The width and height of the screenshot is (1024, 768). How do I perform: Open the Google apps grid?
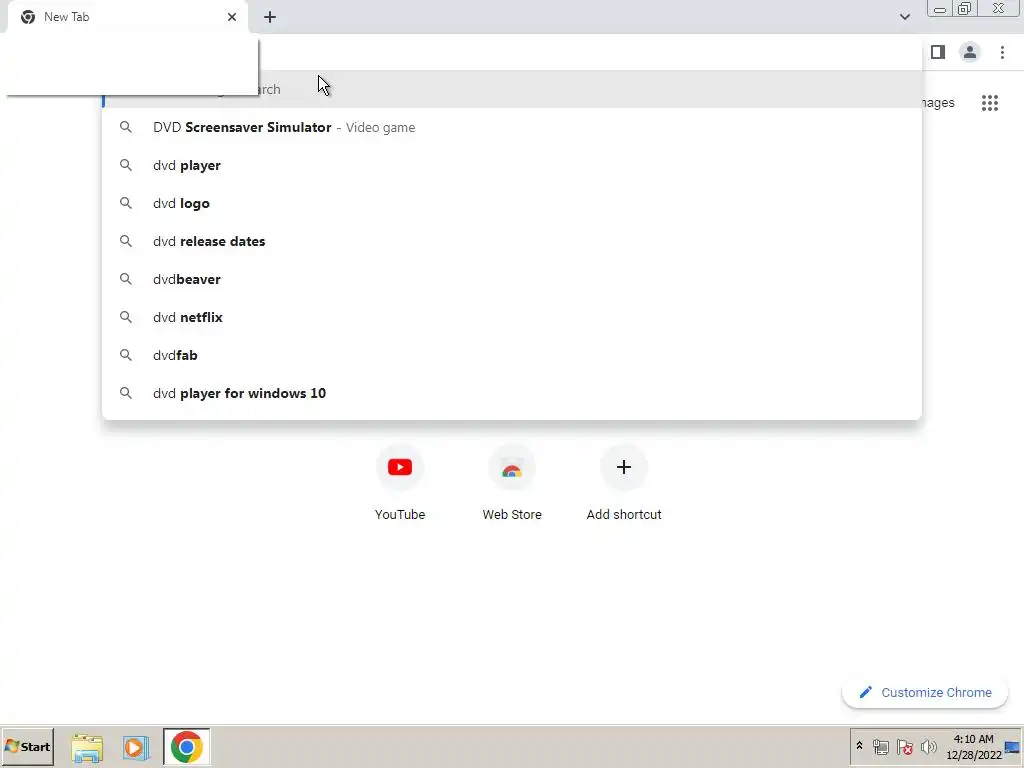point(990,103)
